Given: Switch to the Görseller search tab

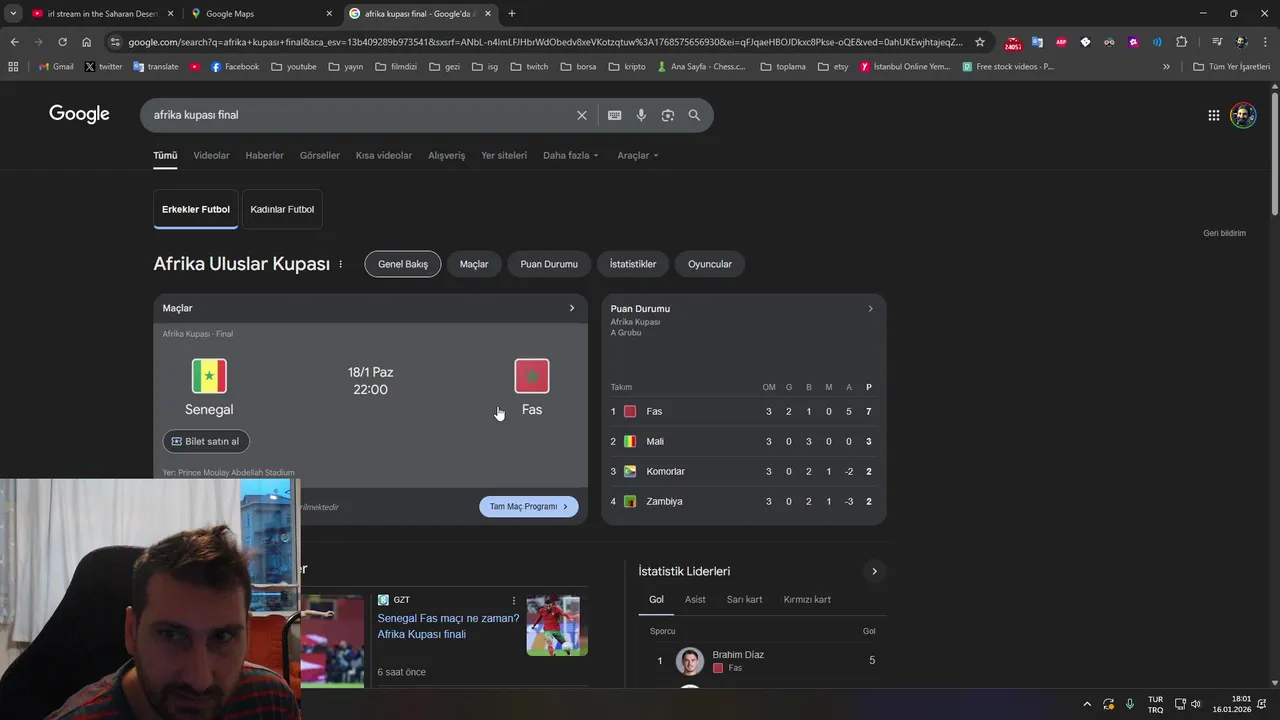Looking at the screenshot, I should point(320,155).
